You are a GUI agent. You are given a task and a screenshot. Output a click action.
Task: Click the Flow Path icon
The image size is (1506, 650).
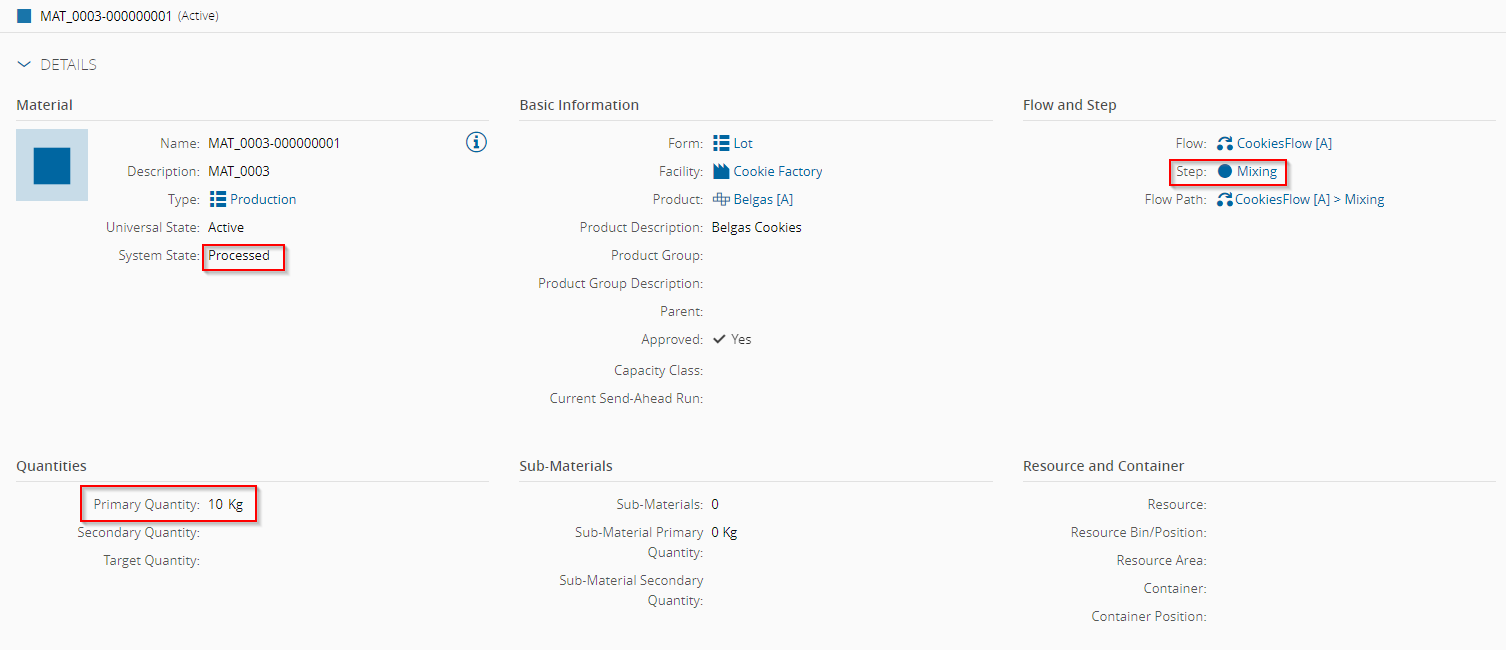click(x=1225, y=199)
